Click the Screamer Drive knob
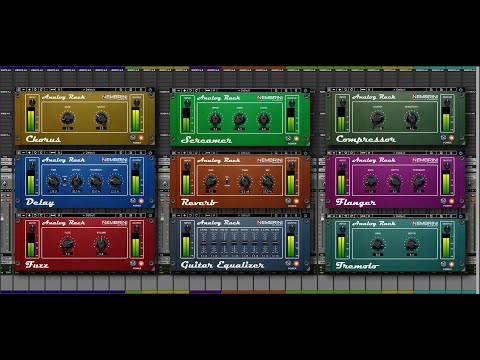The width and height of the screenshot is (480, 360). [215, 118]
